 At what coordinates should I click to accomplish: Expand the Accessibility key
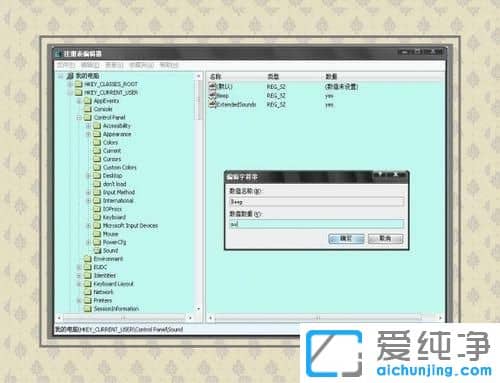pyautogui.click(x=88, y=126)
